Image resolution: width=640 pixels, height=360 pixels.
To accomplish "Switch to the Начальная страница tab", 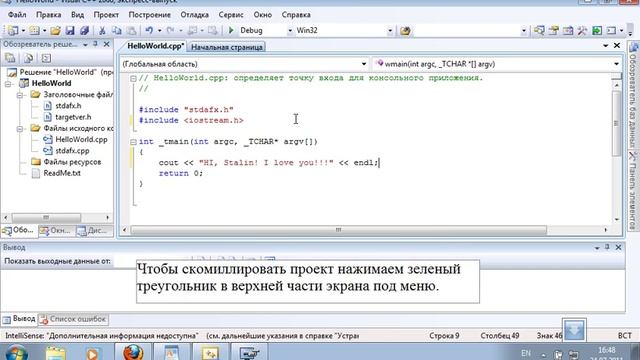I will click(x=227, y=47).
